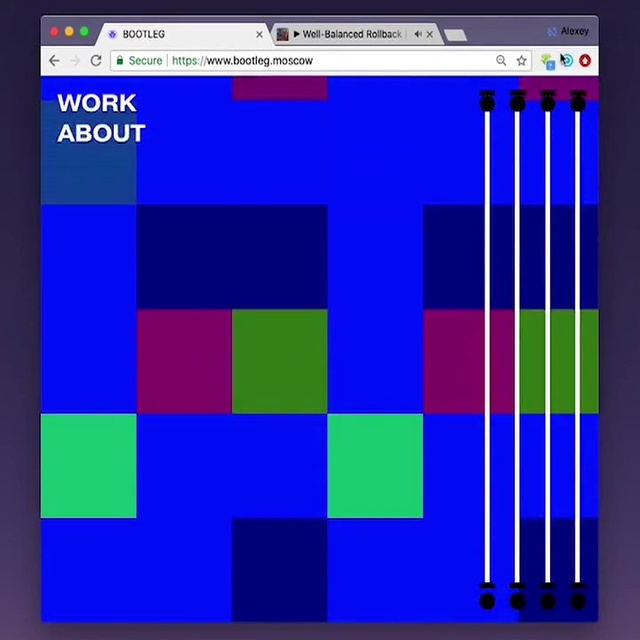Click the Forward navigation arrow
640x640 pixels.
pyautogui.click(x=75, y=61)
